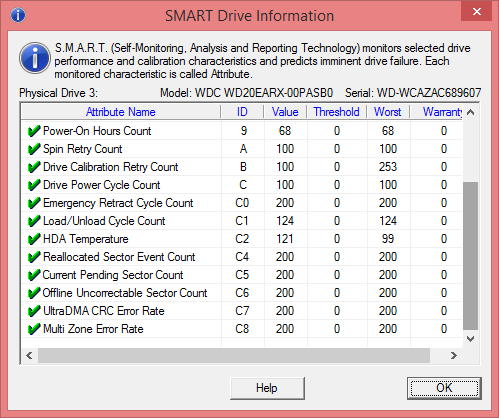Click checkmark icon for HDA Temperature
This screenshot has height=418, width=499.
pyautogui.click(x=34, y=239)
